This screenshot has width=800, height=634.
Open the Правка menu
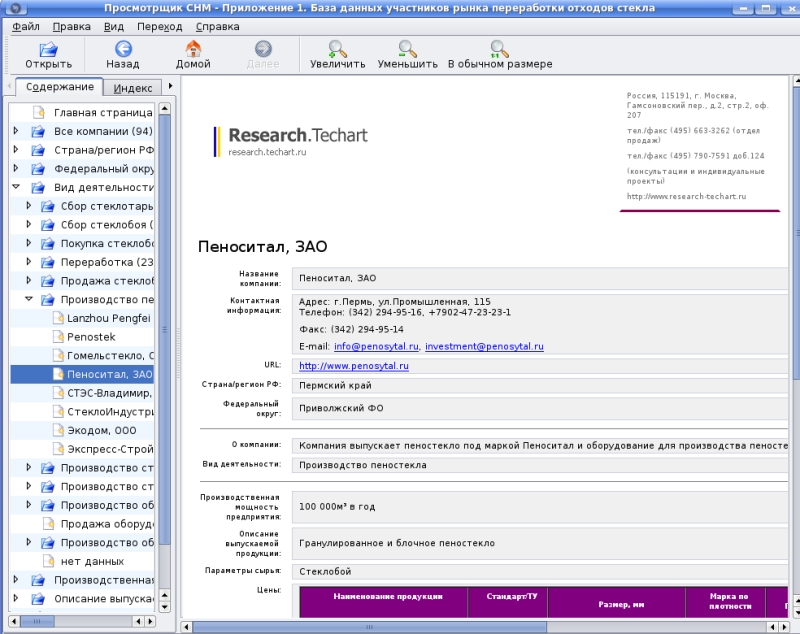pos(71,27)
